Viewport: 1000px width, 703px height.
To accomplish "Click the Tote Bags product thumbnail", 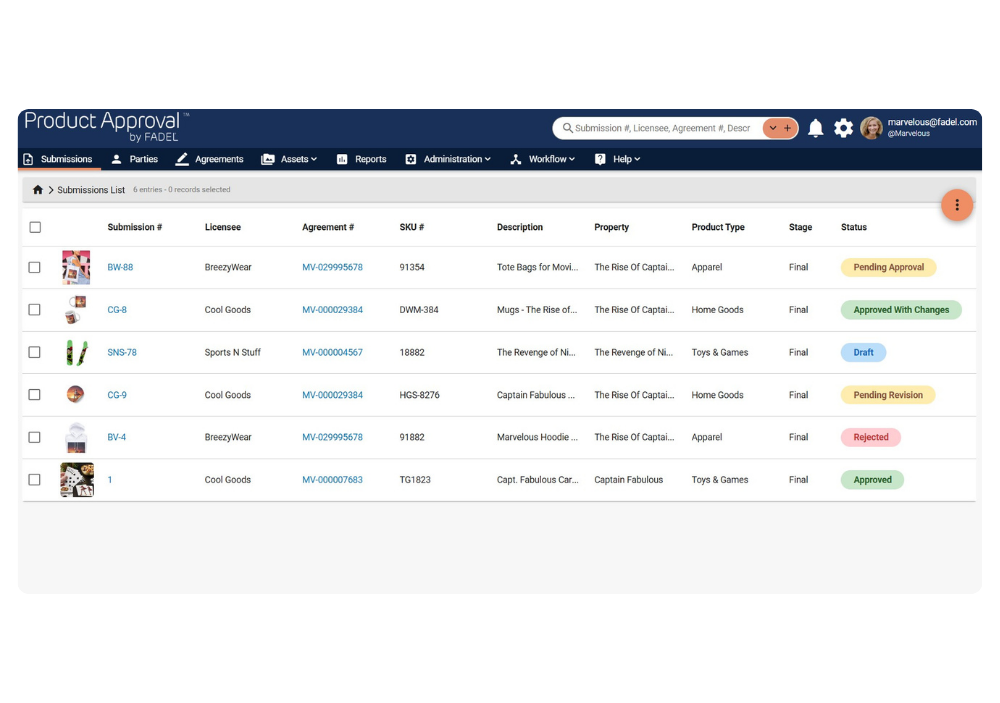I will 76,268.
